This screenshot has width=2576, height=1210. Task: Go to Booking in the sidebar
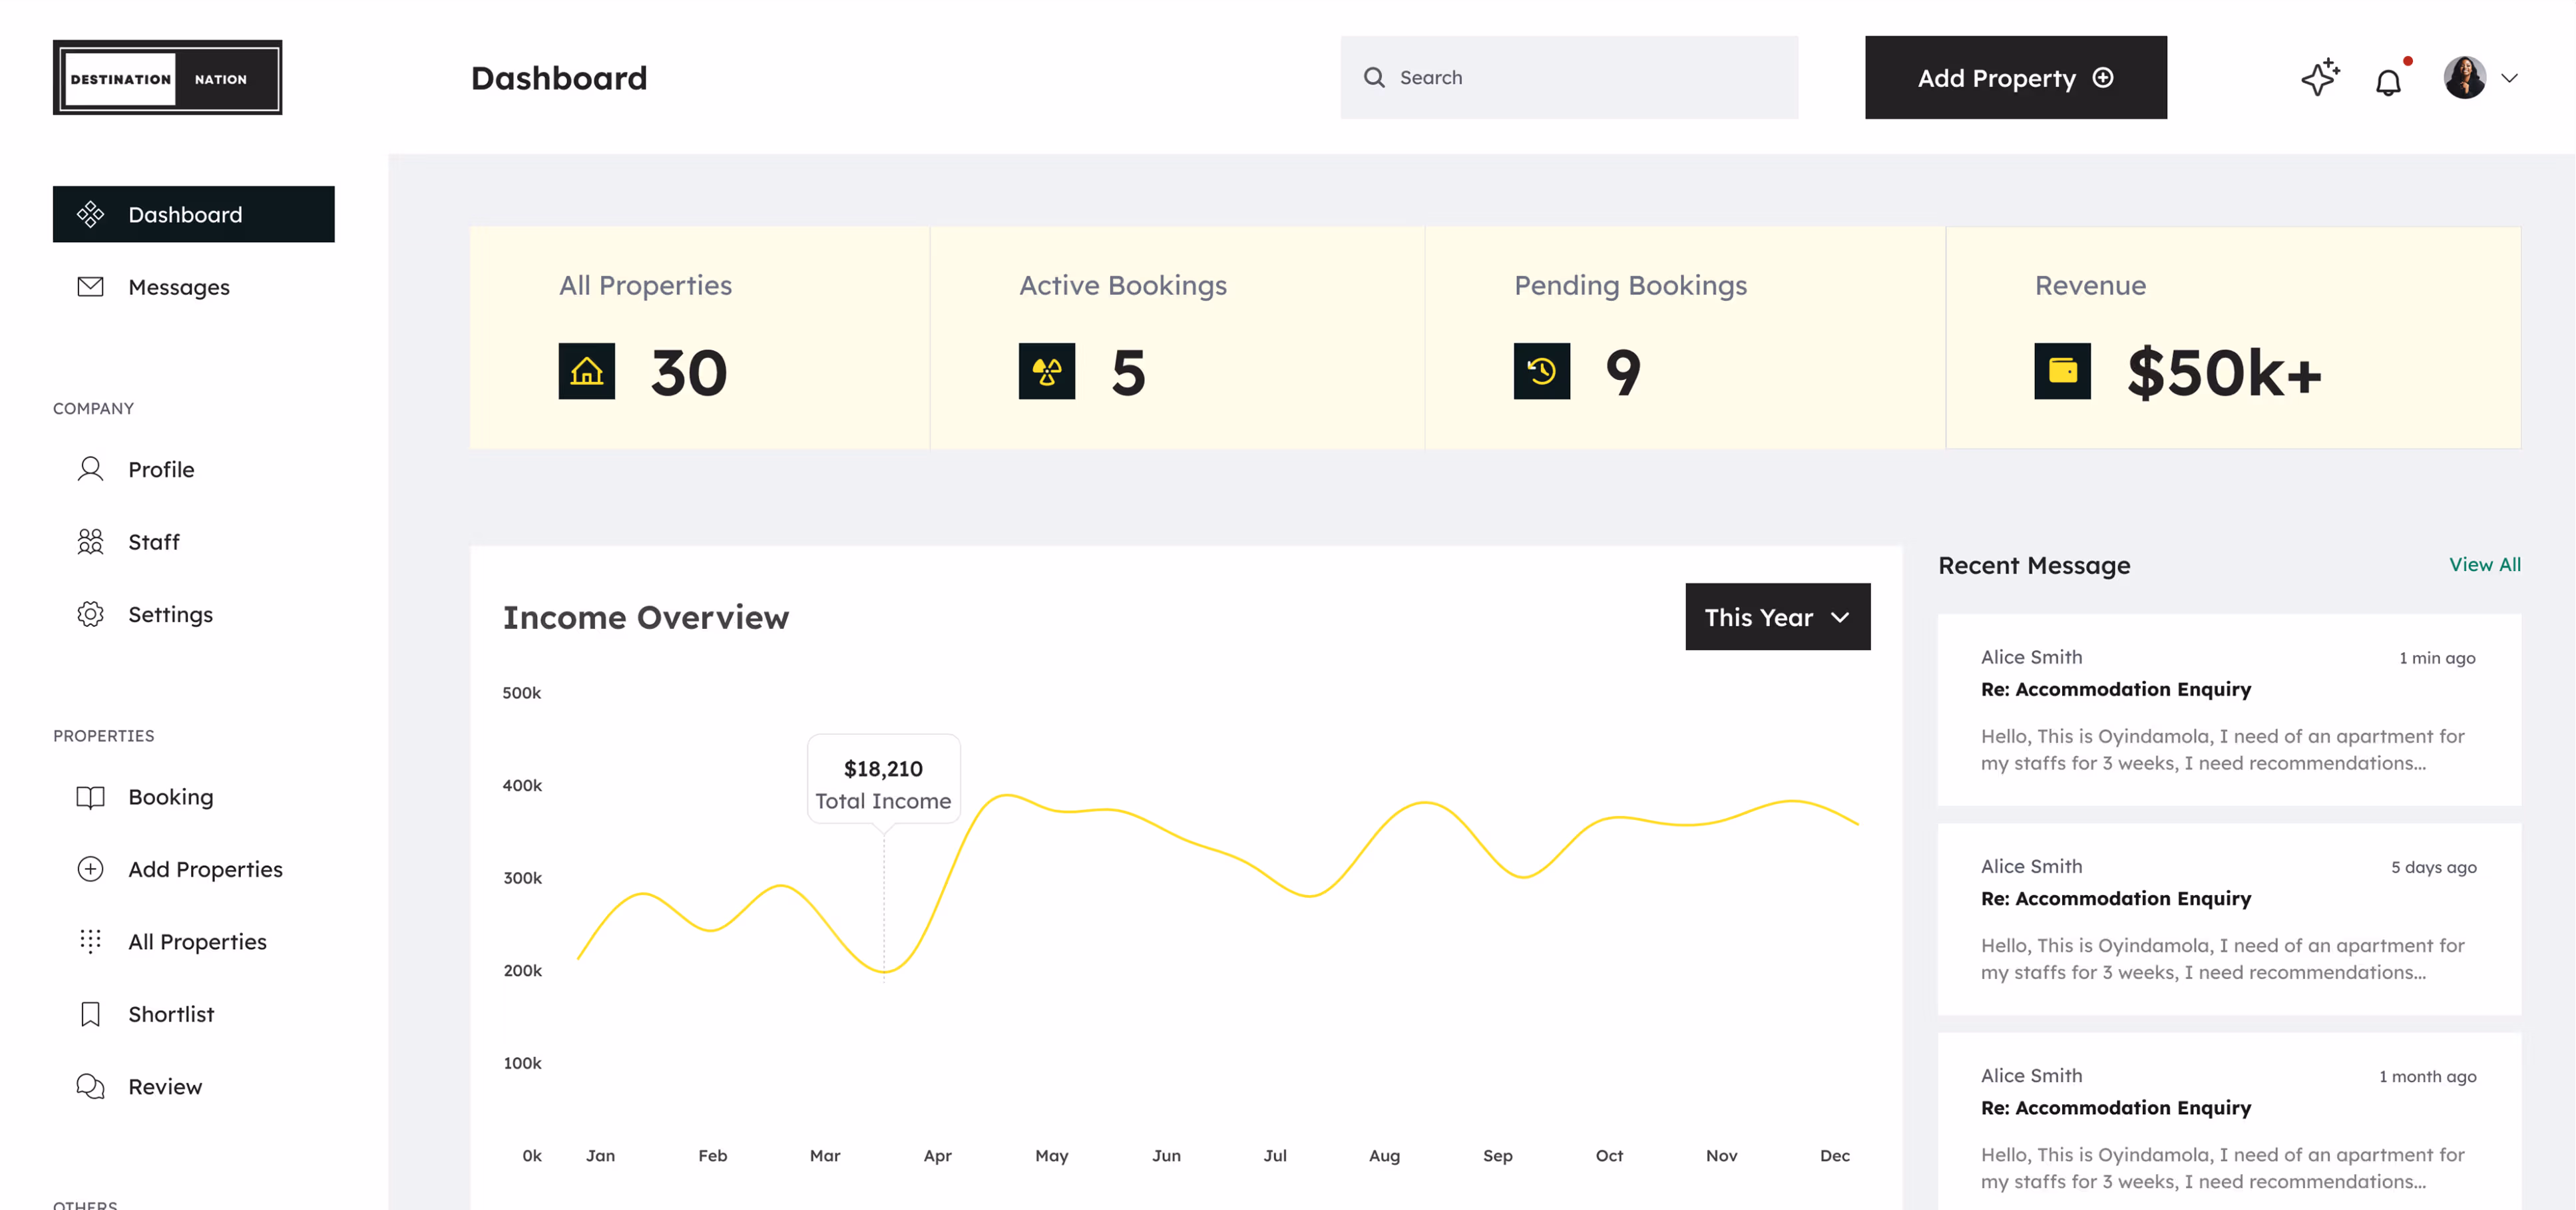[x=170, y=797]
